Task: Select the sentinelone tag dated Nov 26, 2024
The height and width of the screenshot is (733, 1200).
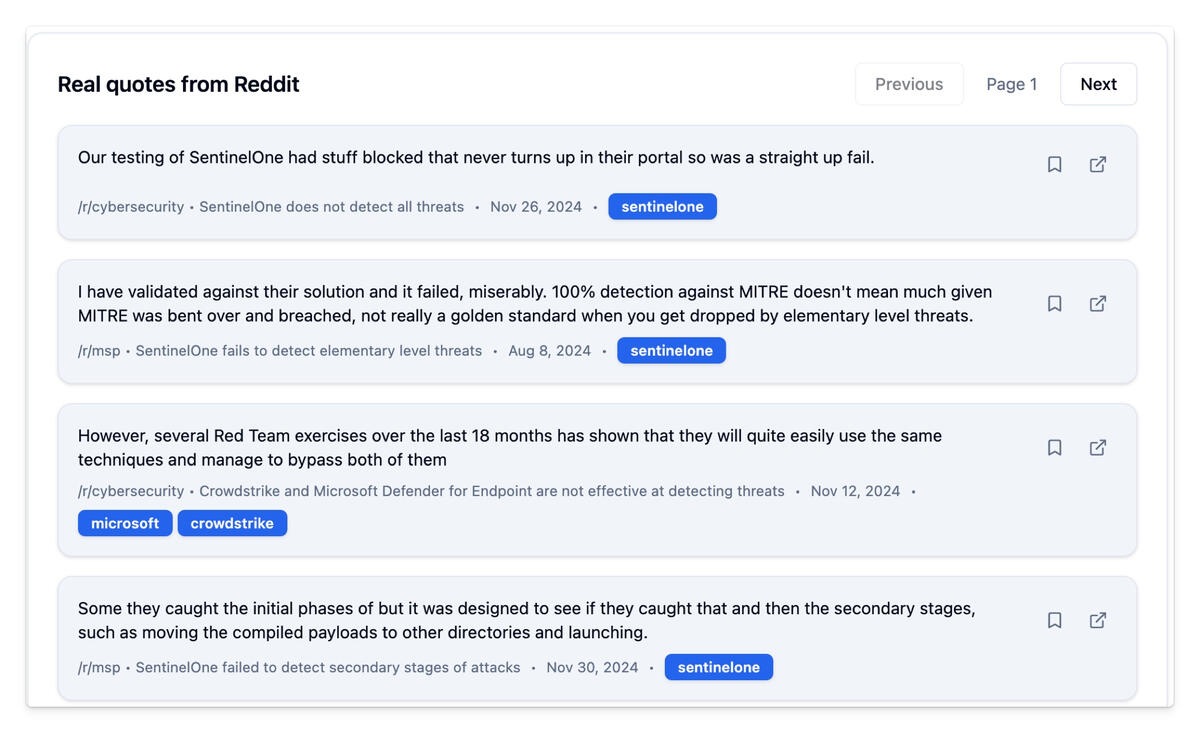Action: [x=662, y=207]
